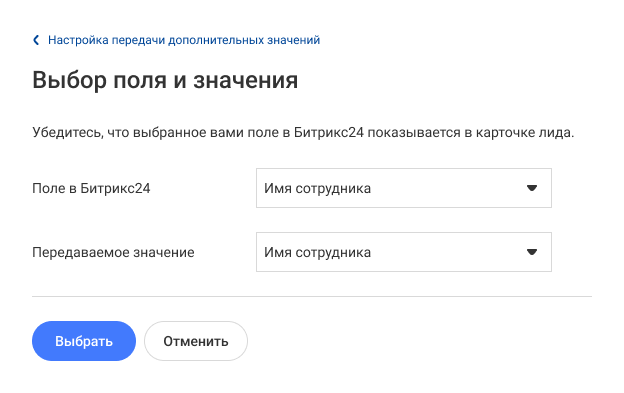Click the Поле в Битрикс24 label
Viewport: 624px width, 393px height.
(91, 188)
